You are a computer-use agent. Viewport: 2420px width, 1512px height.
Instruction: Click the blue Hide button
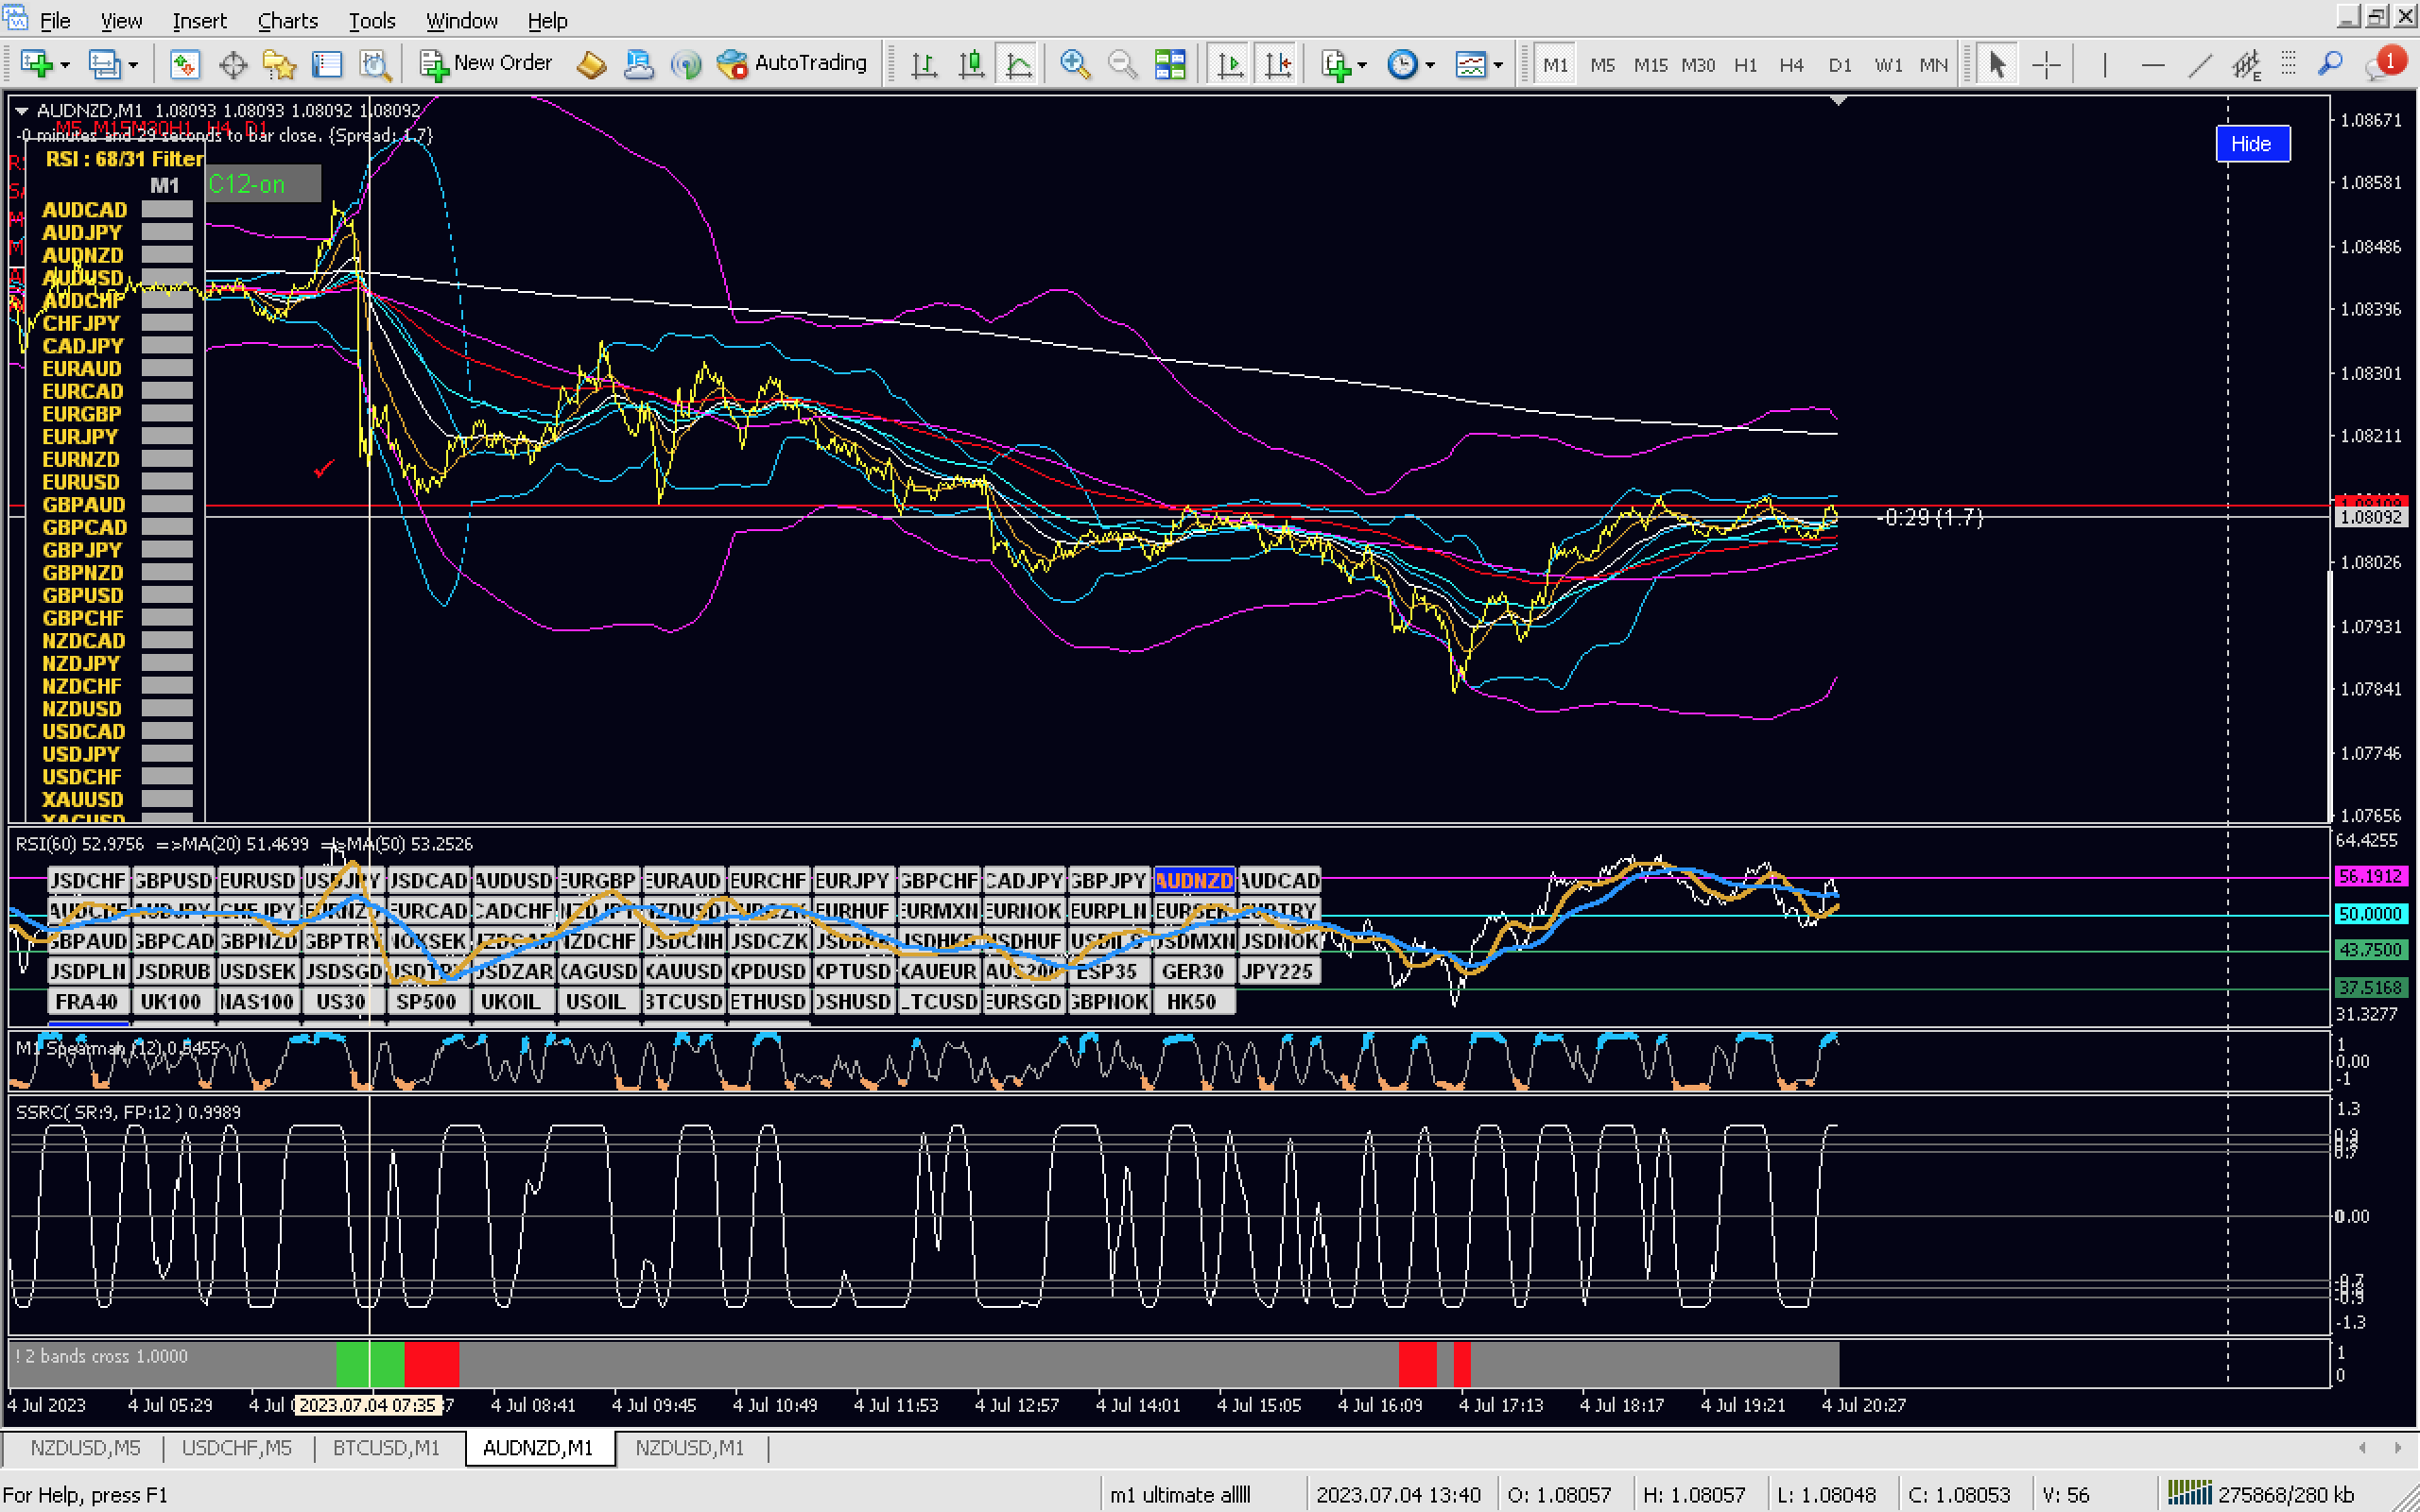tap(2251, 143)
